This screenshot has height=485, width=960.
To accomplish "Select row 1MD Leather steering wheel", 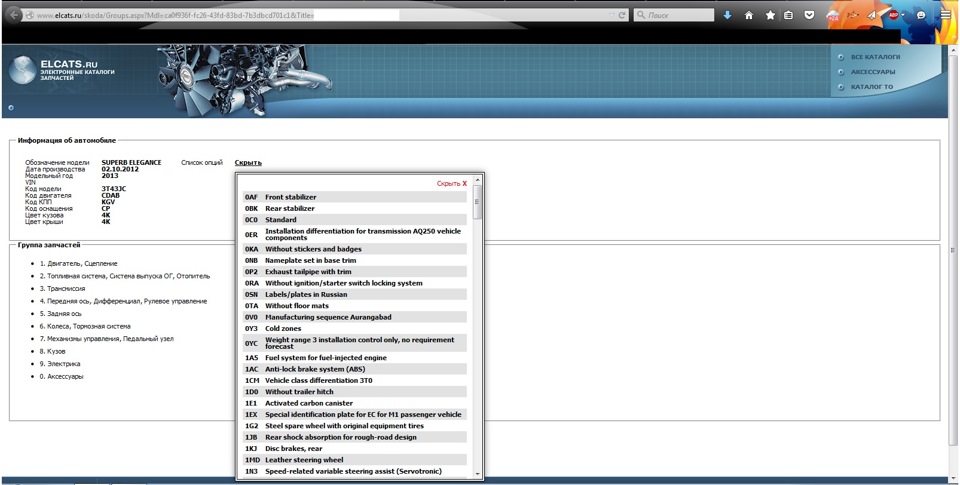I will [354, 460].
